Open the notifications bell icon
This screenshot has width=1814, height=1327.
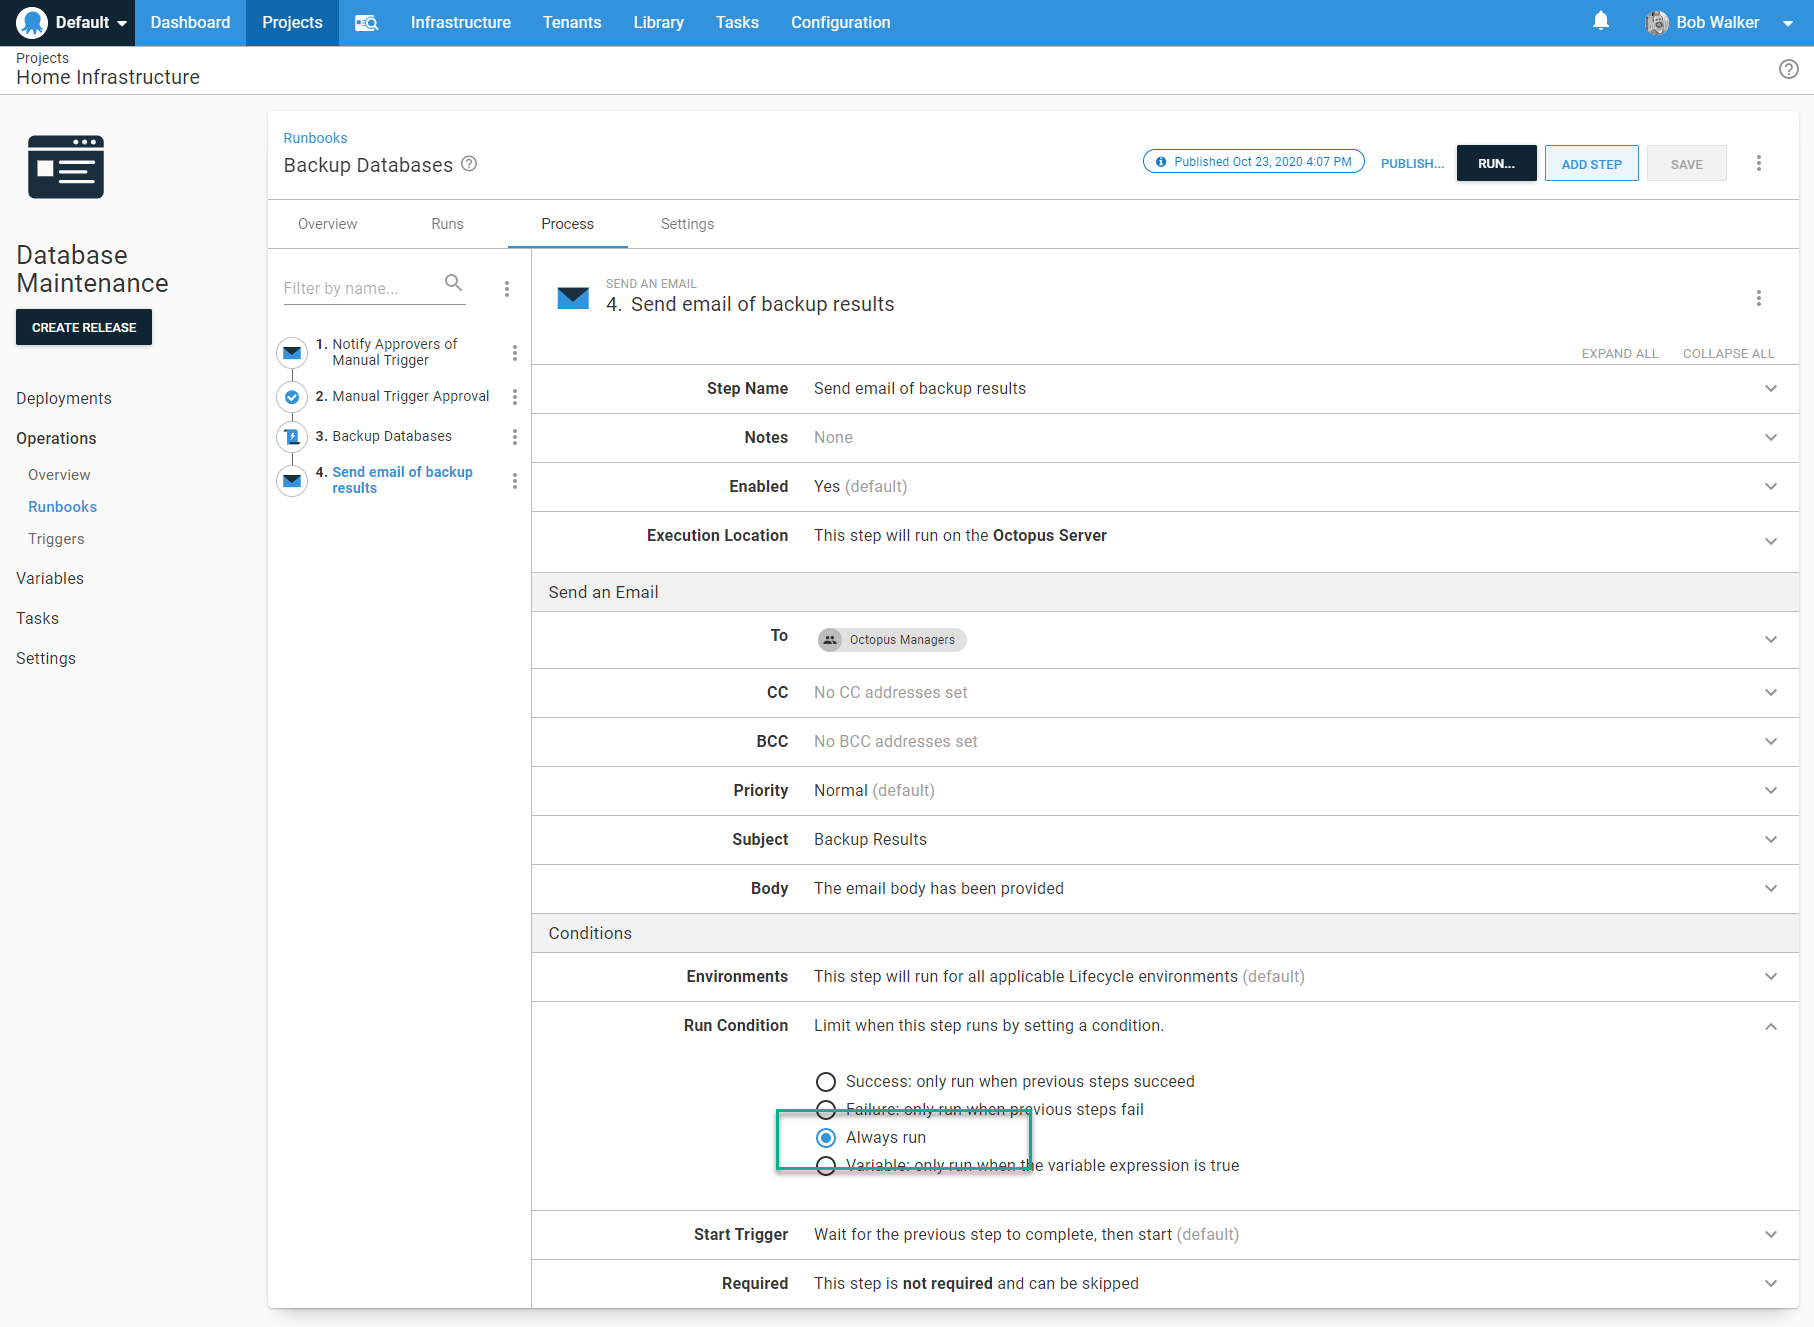1600,21
